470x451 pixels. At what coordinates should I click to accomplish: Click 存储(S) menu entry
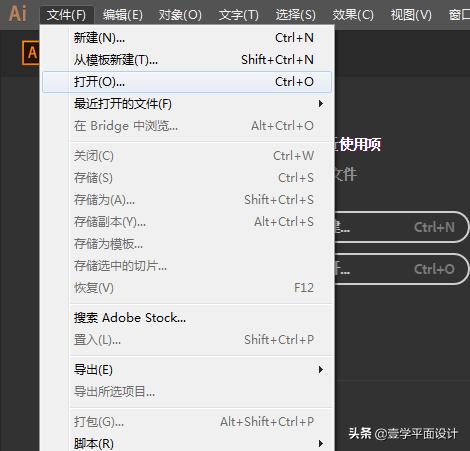click(187, 178)
